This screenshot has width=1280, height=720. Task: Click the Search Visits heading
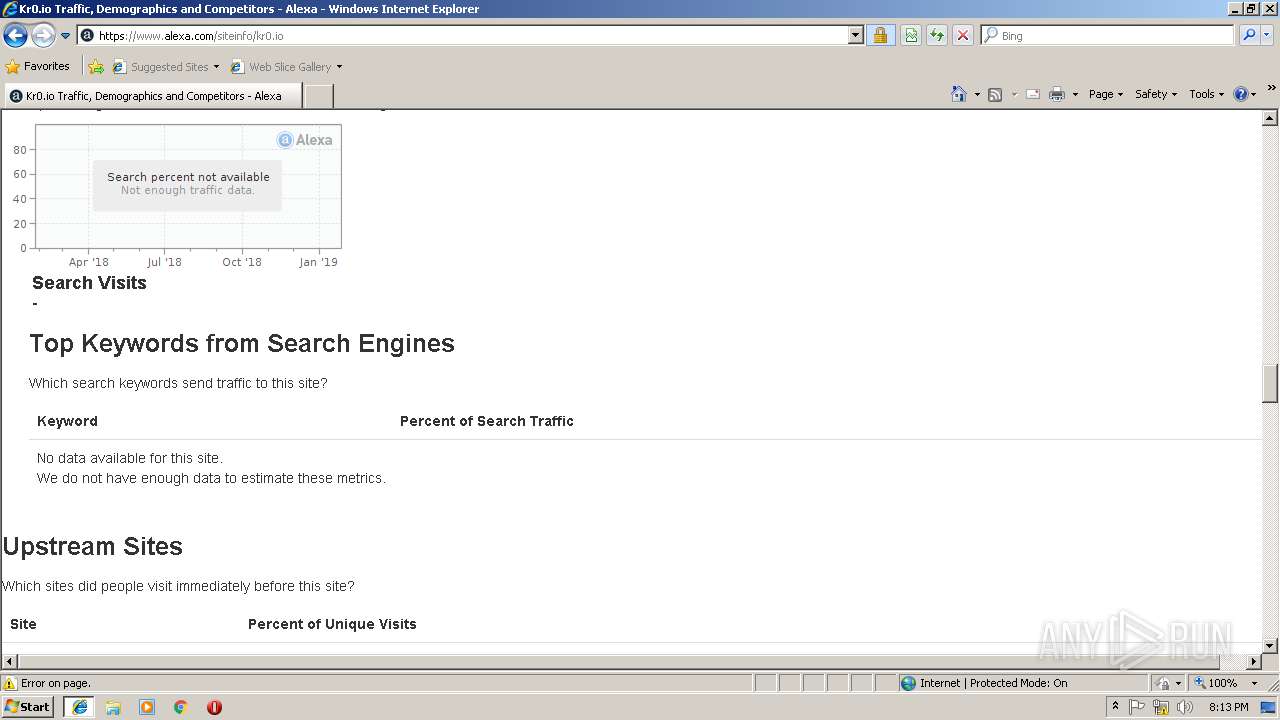(x=89, y=283)
